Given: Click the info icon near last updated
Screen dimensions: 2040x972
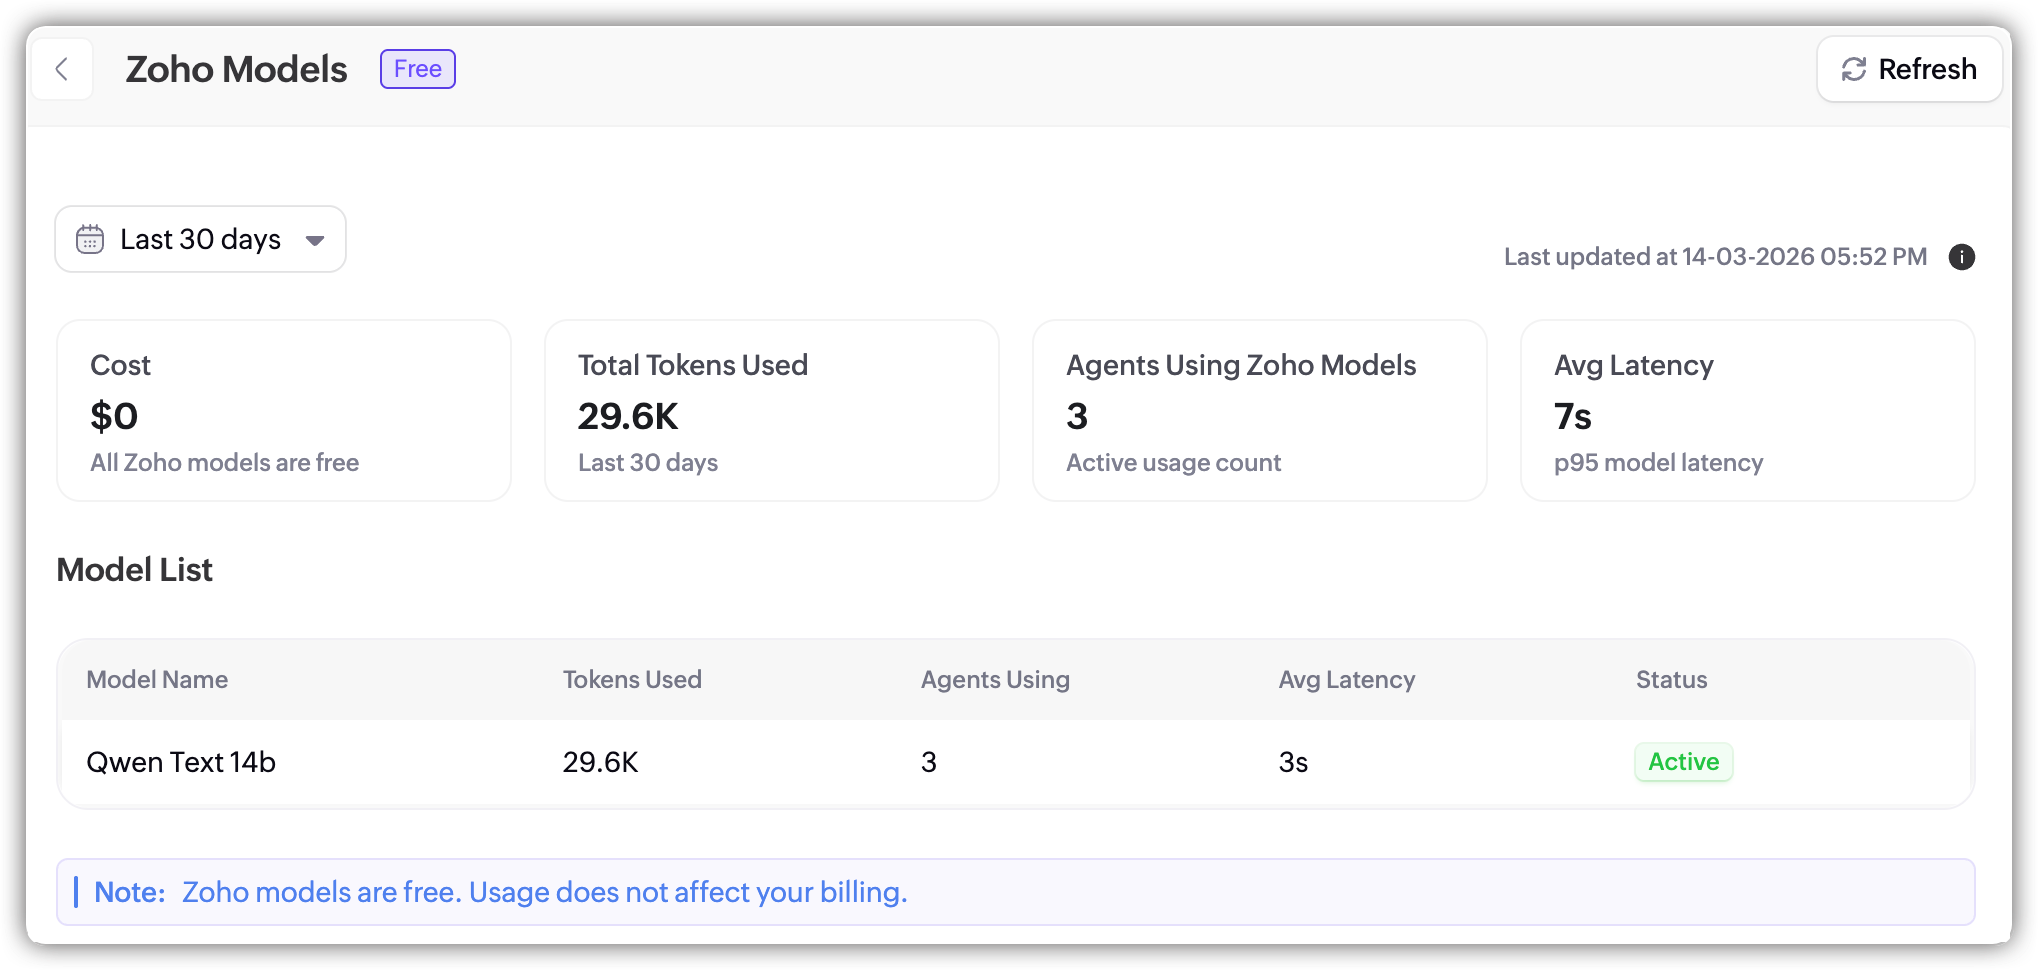Looking at the screenshot, I should tap(1961, 257).
